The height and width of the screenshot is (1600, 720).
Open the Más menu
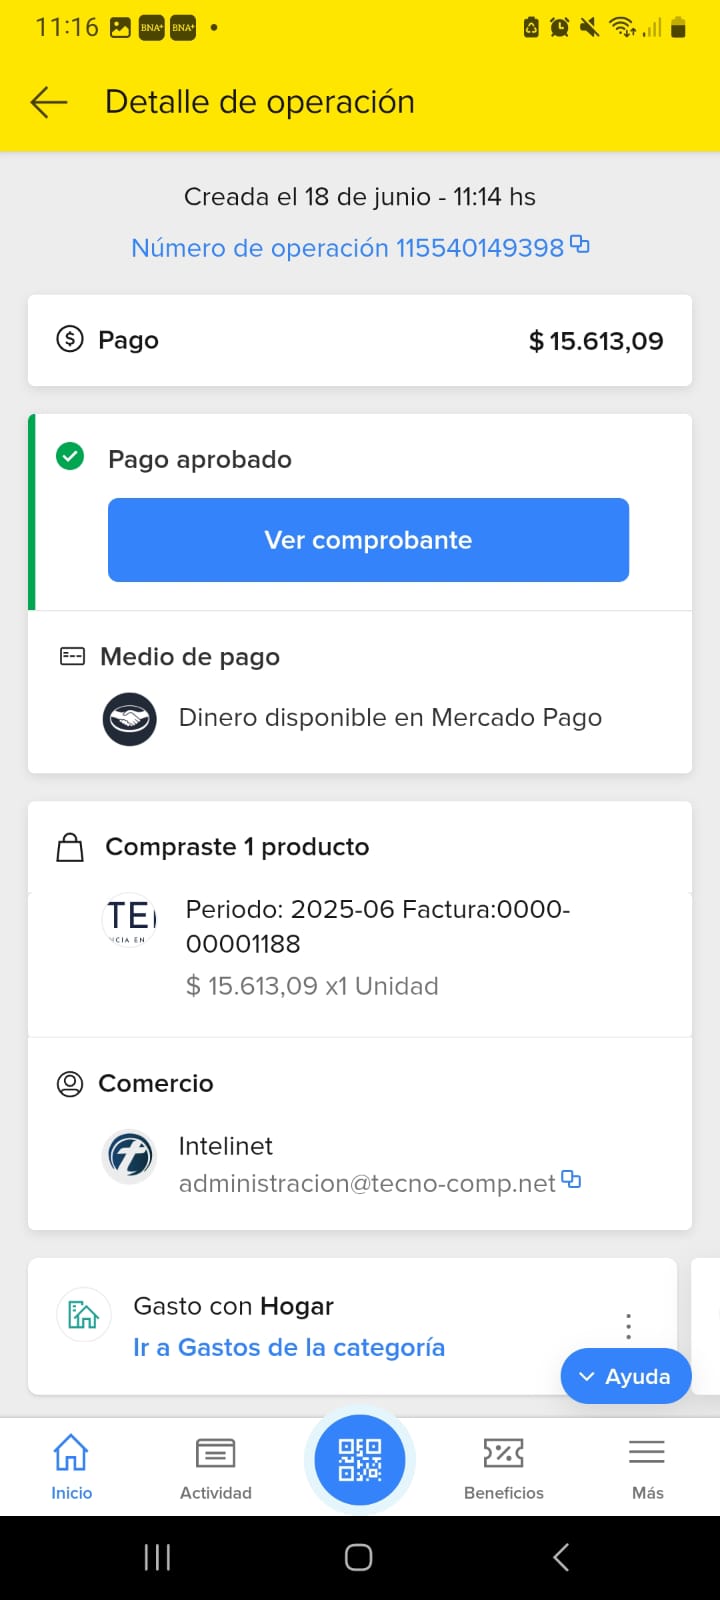click(647, 1466)
